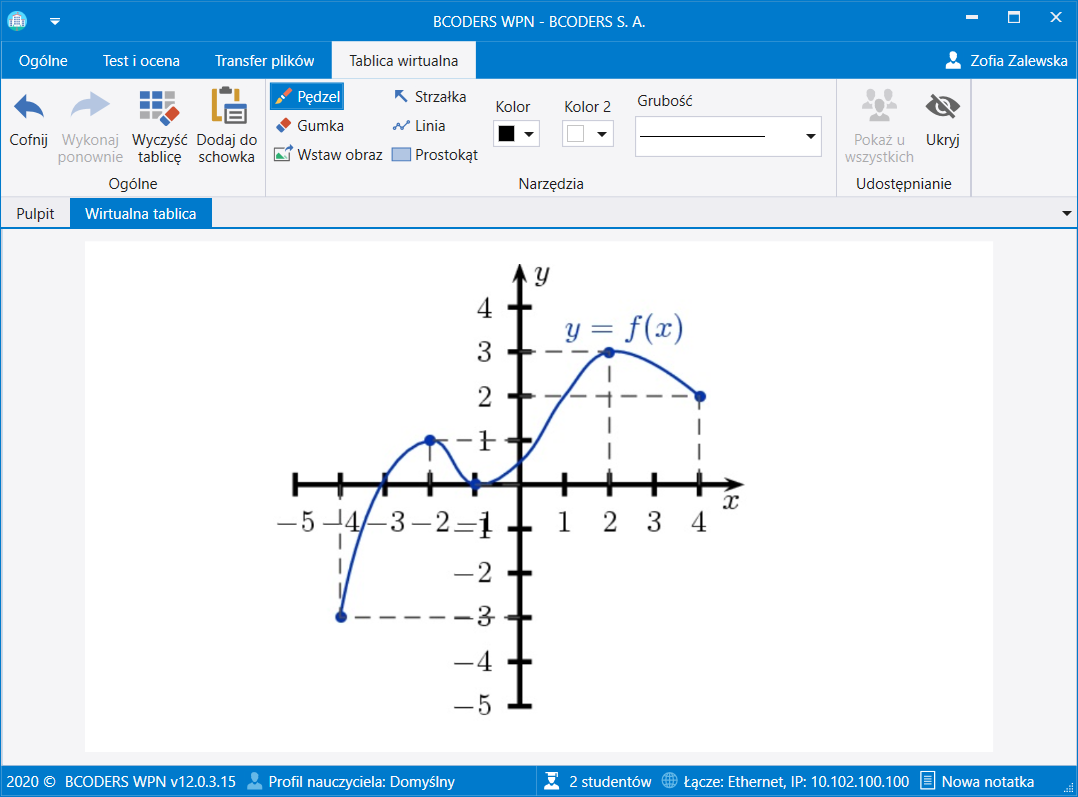
Task: Expand the Kolor black color dropdown arrow
Action: click(x=529, y=134)
